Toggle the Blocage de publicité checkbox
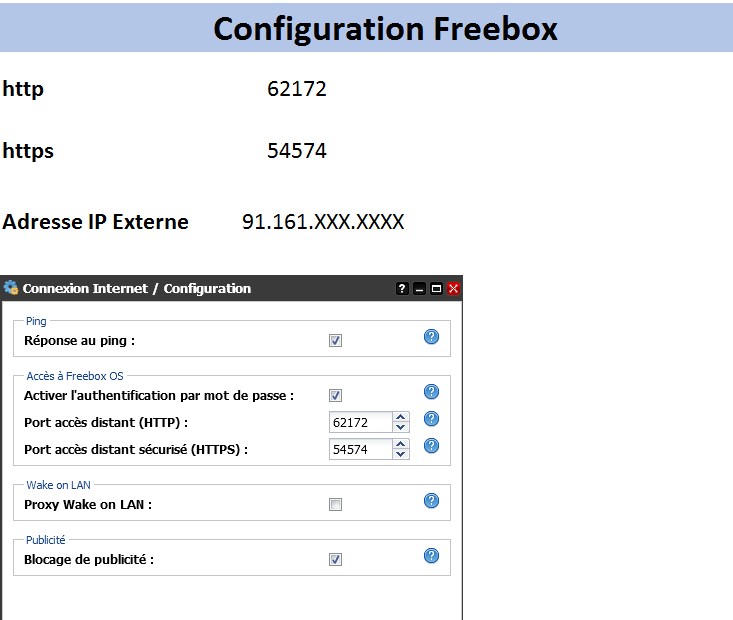733x620 pixels. pyautogui.click(x=335, y=559)
